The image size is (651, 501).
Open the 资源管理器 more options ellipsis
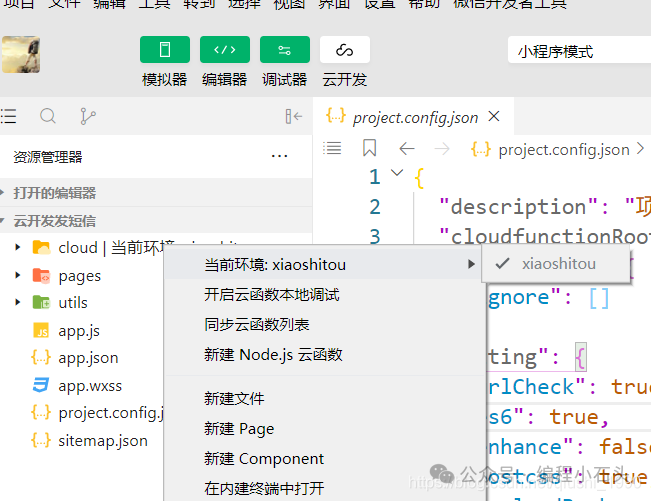click(279, 156)
